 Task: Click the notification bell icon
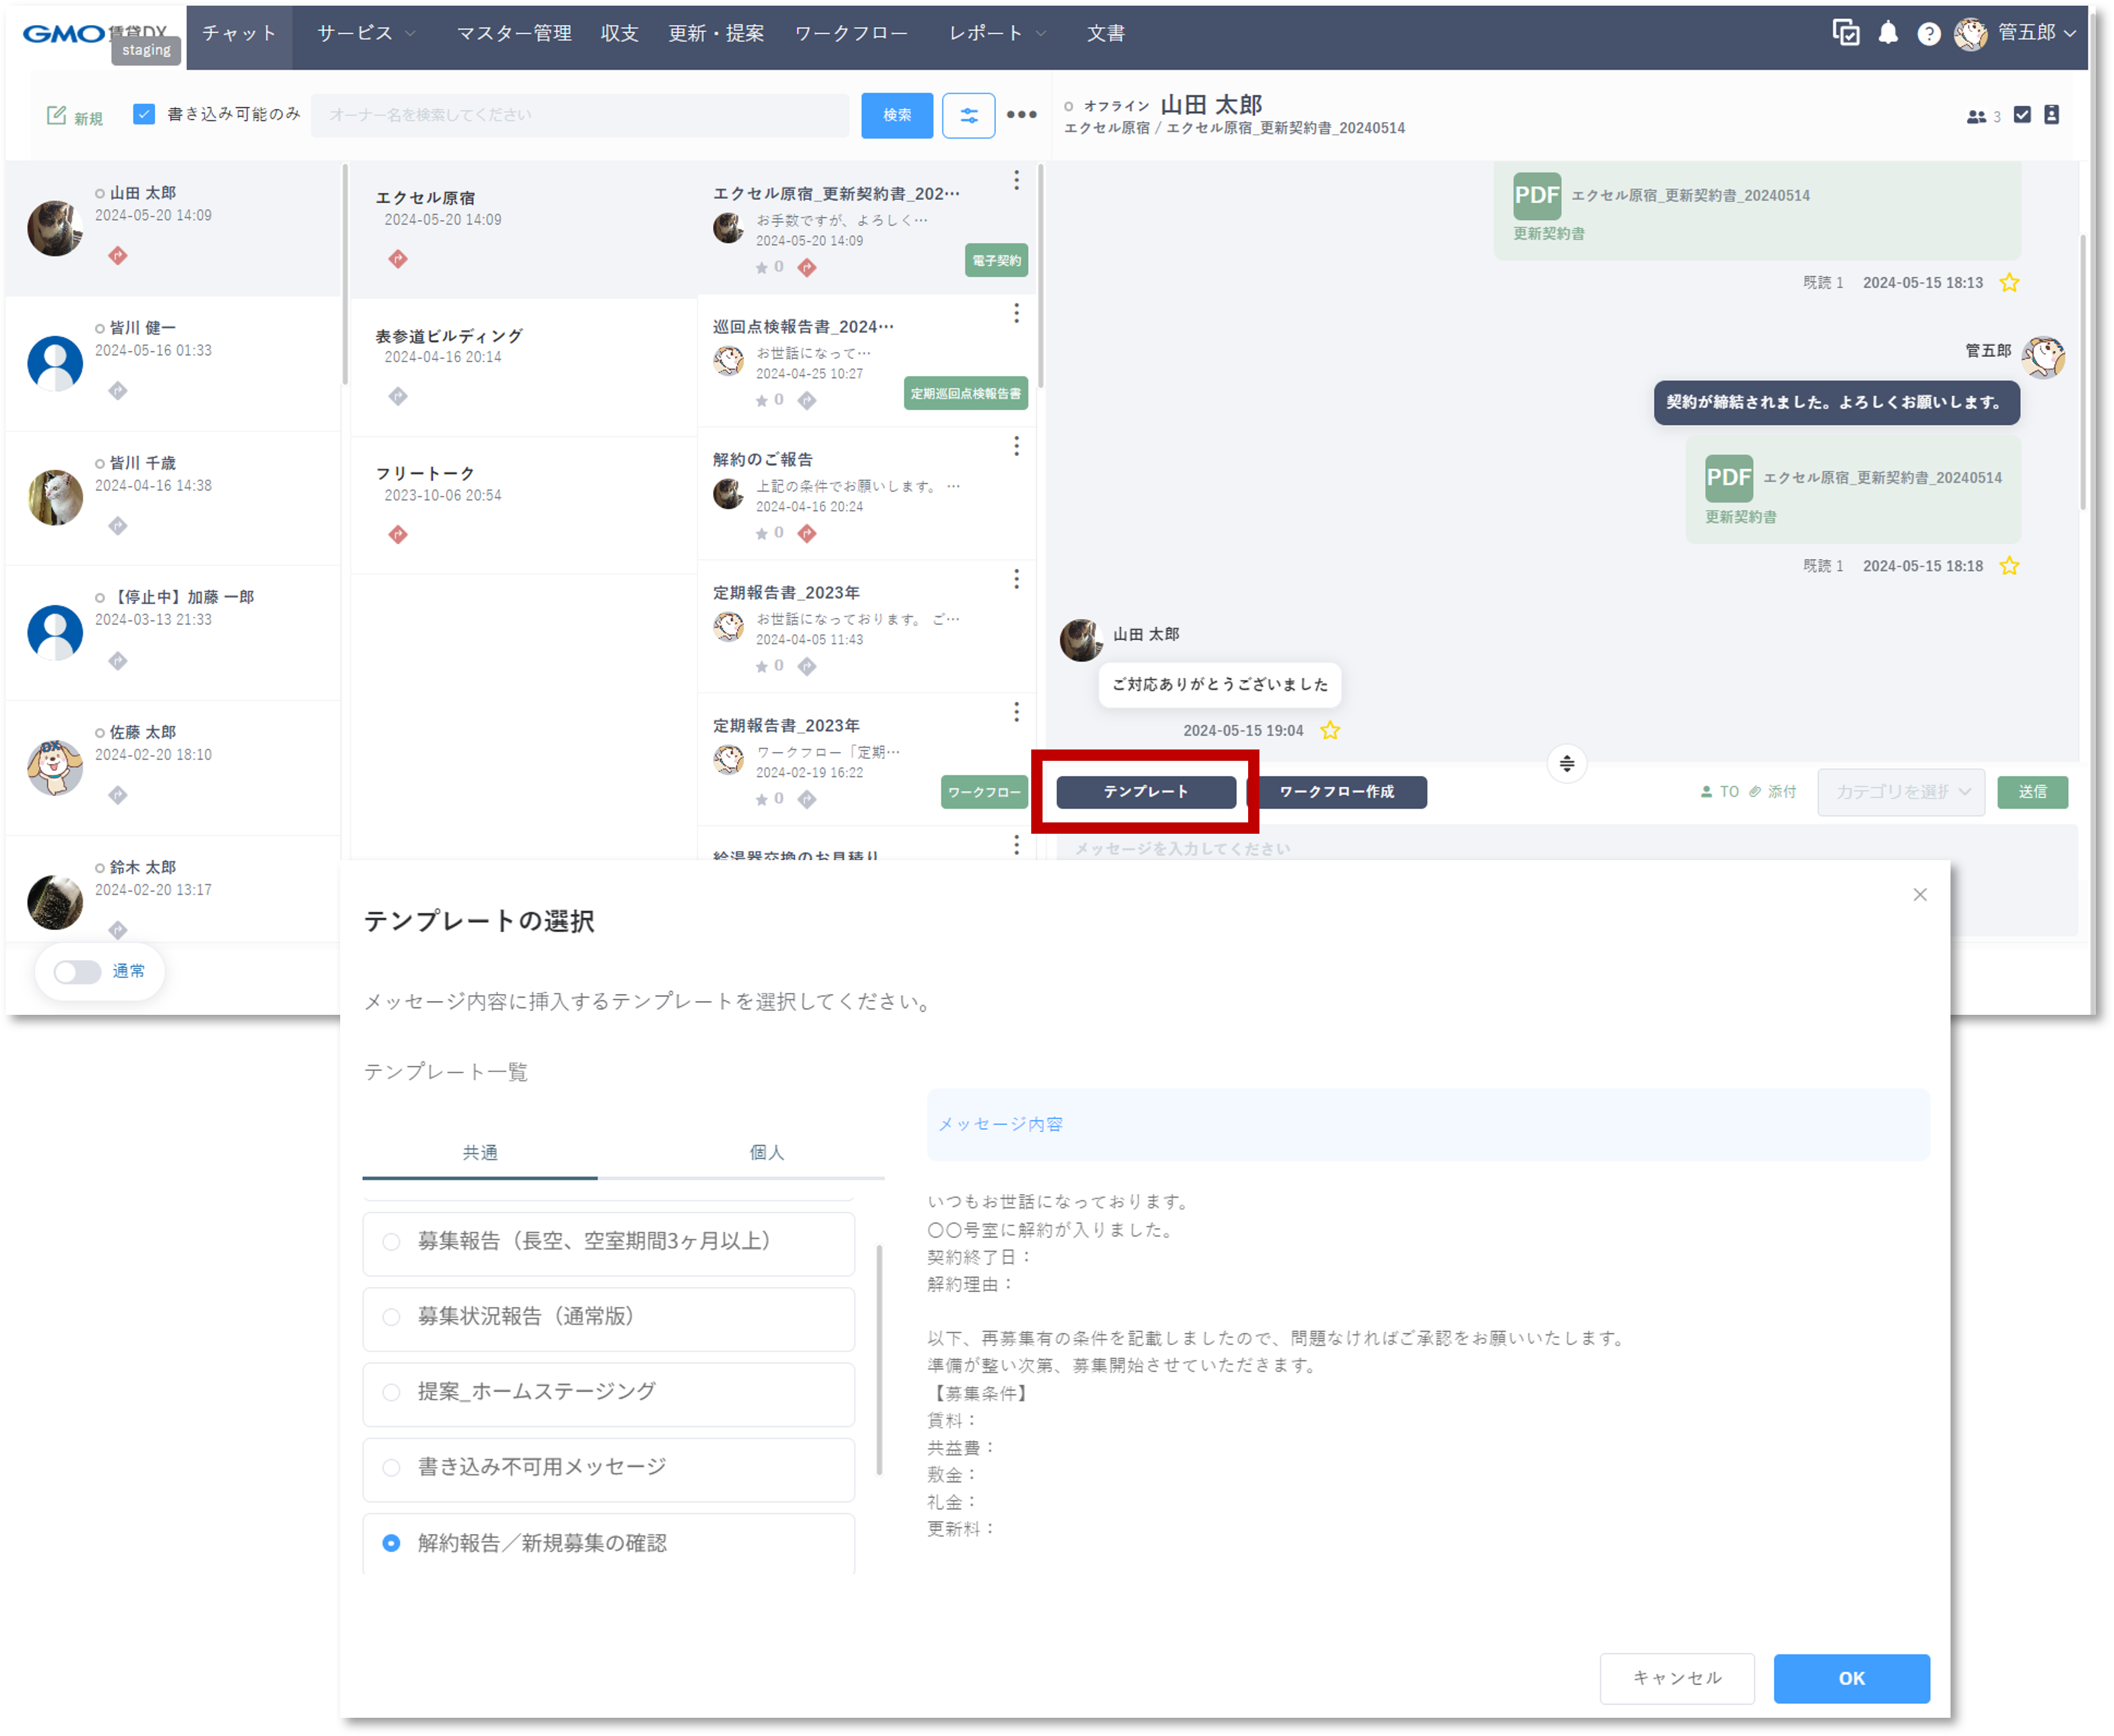pyautogui.click(x=1887, y=33)
